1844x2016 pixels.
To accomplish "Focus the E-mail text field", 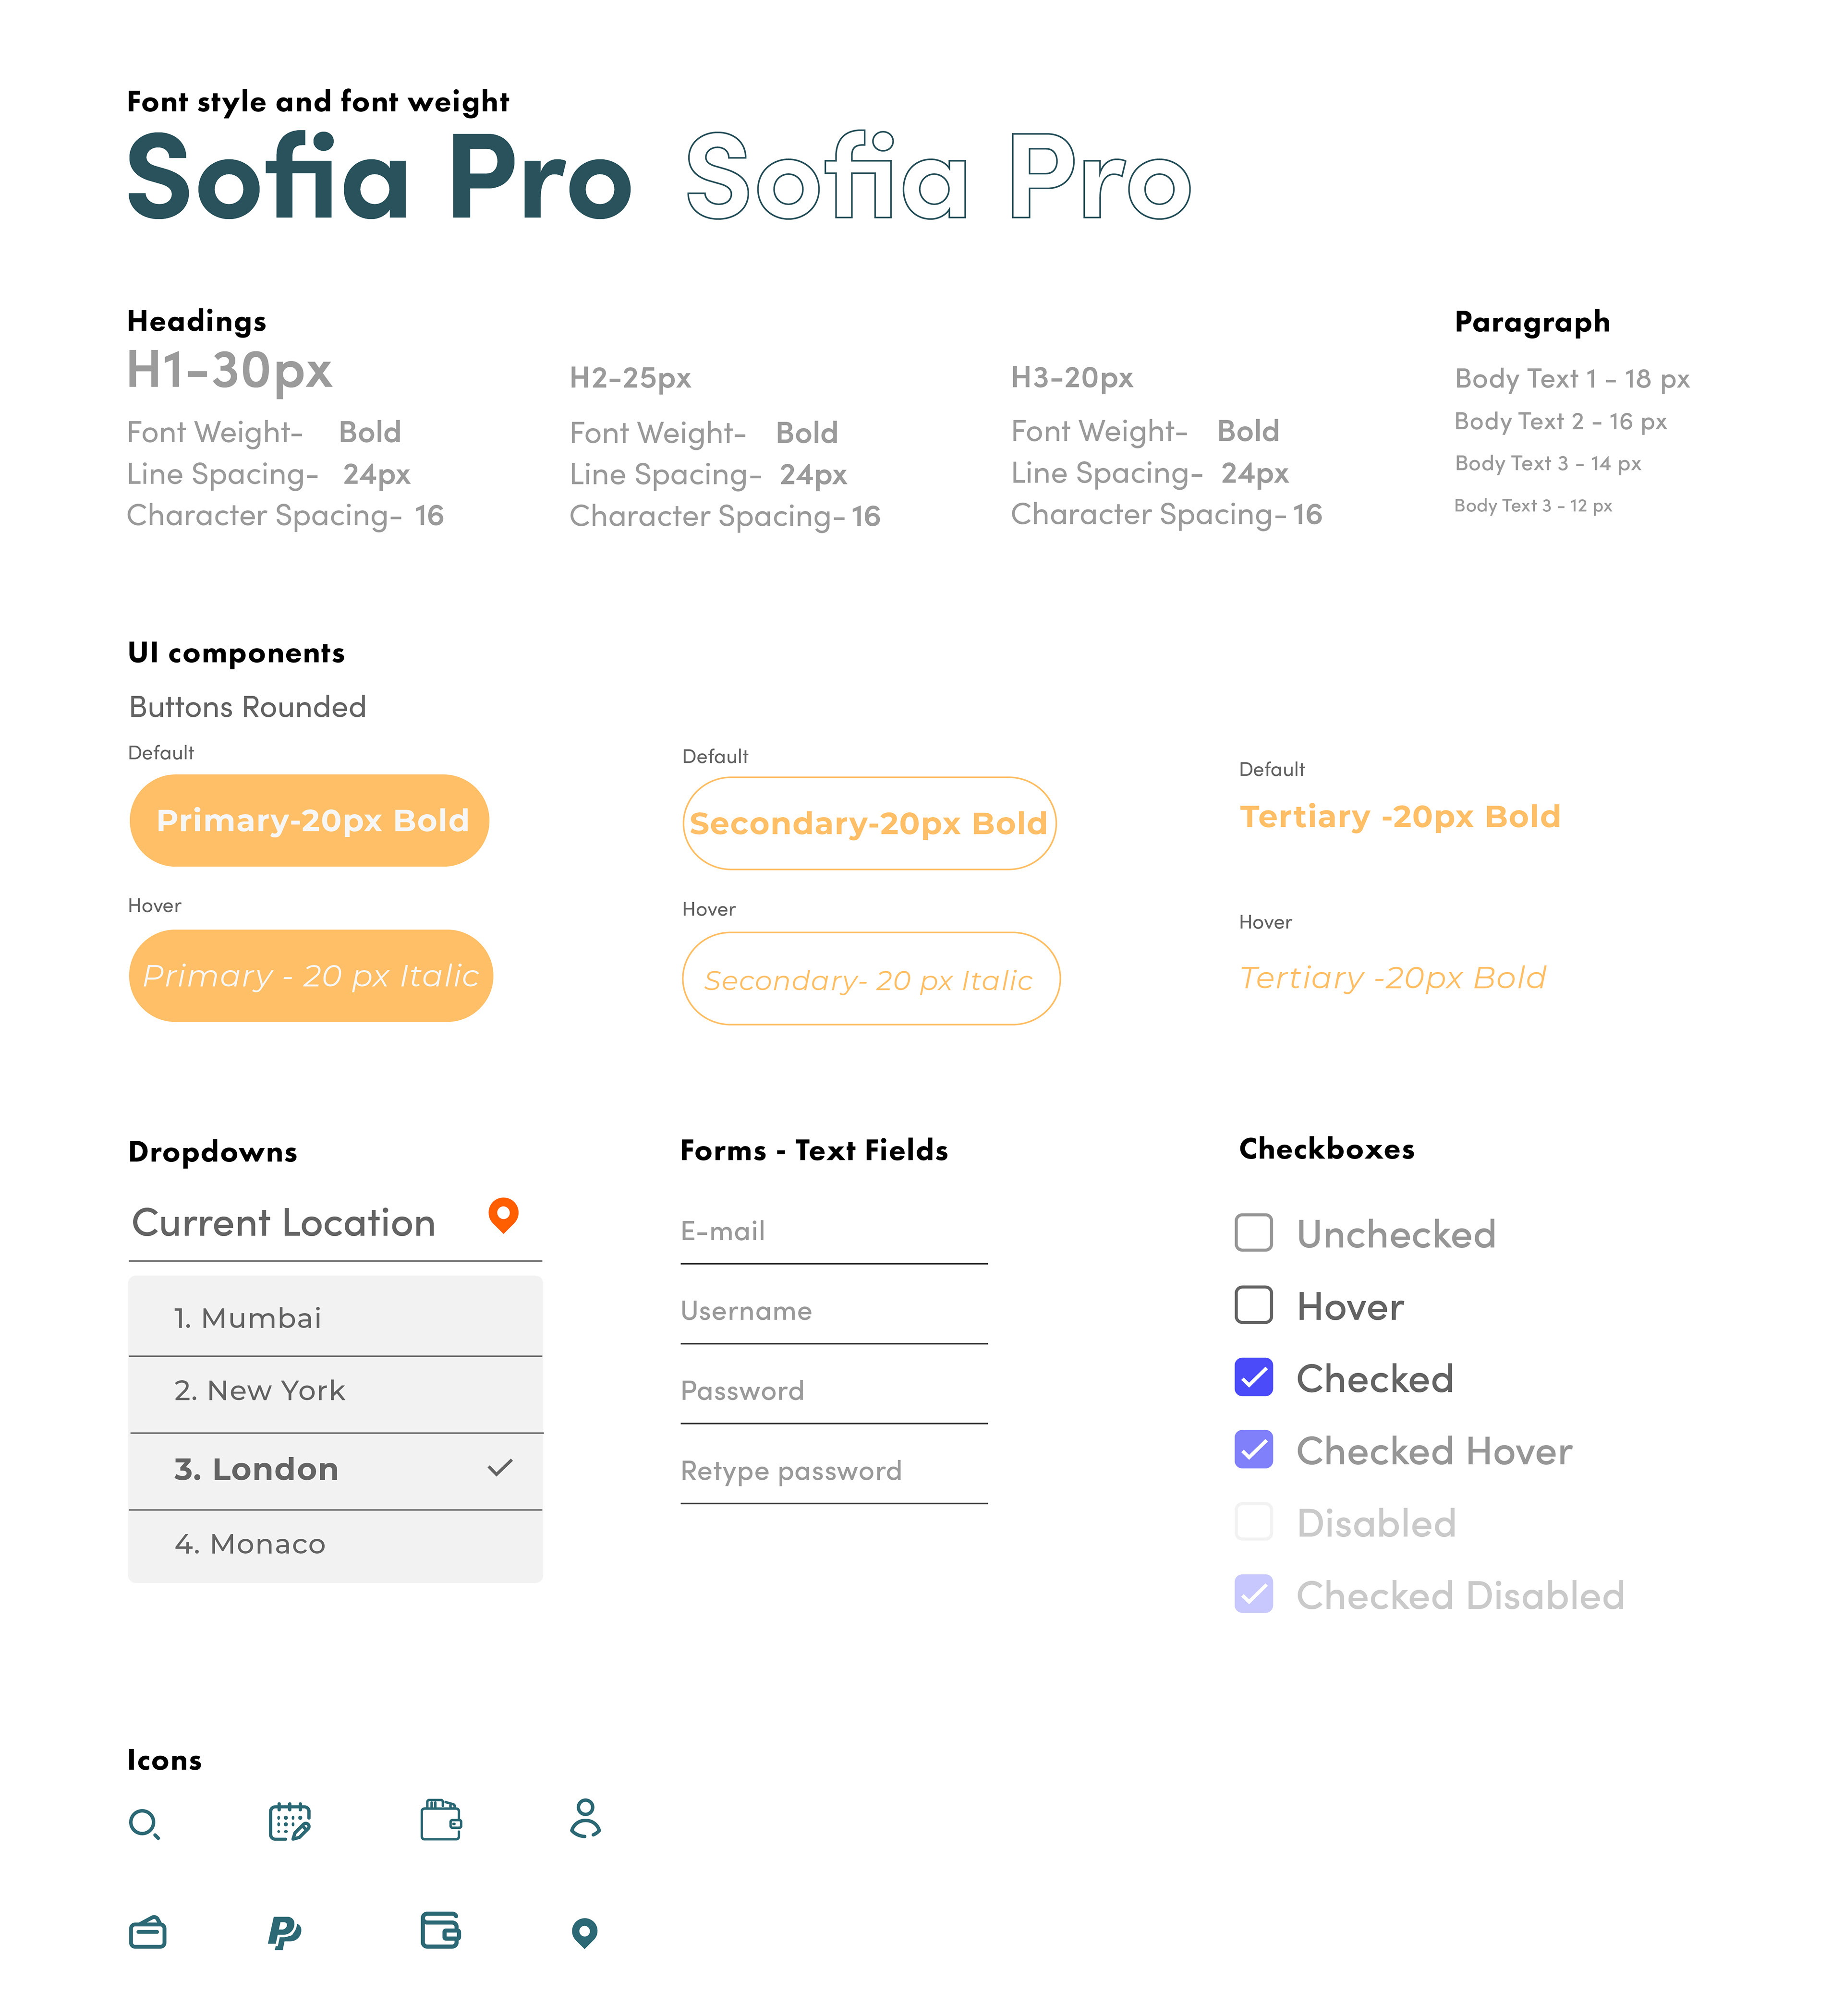I will click(x=834, y=1234).
